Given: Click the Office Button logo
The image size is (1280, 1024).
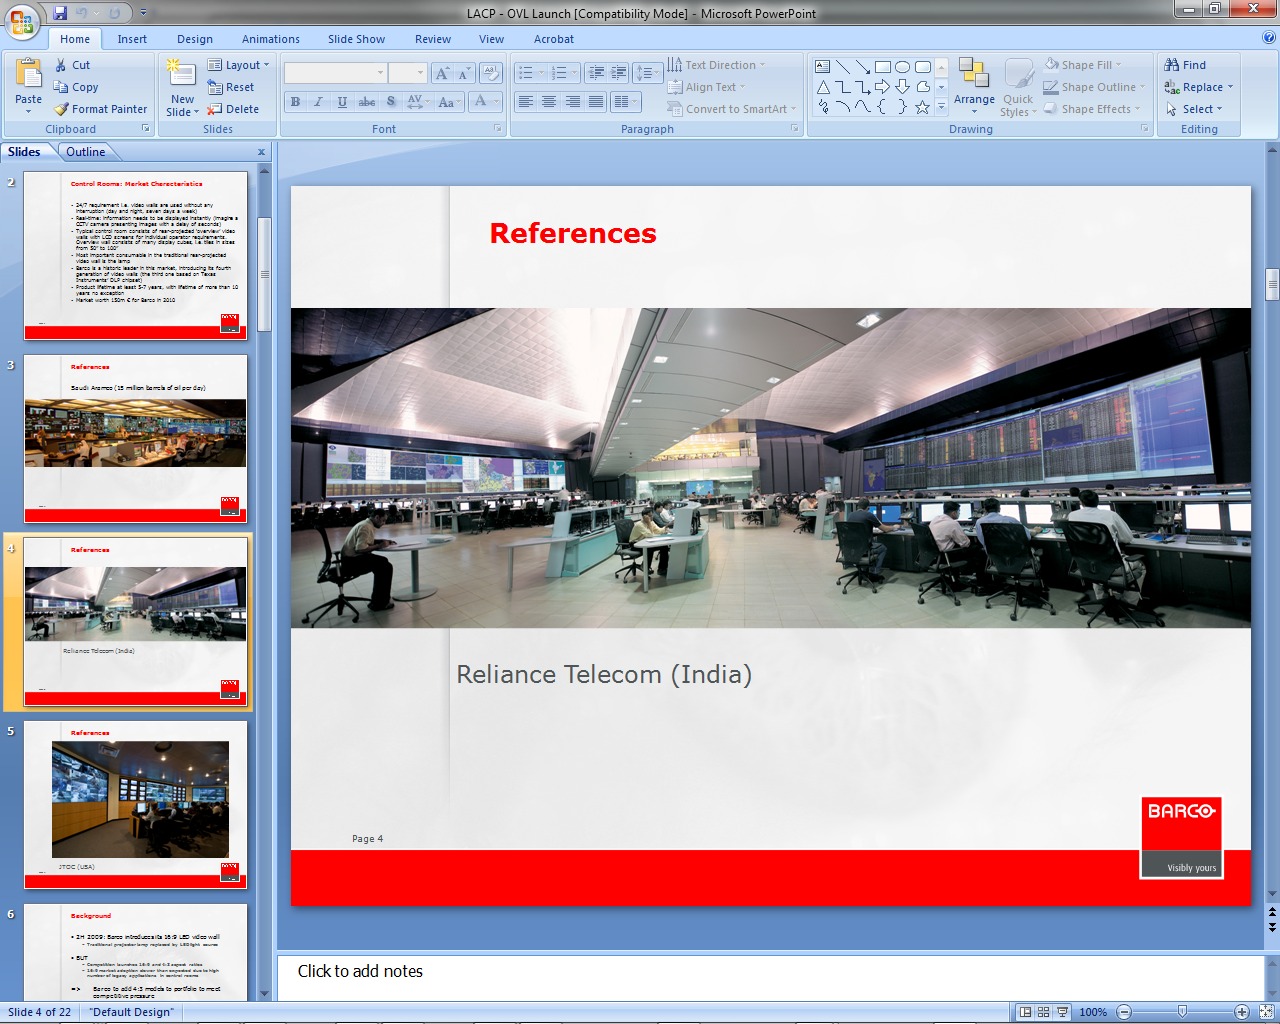Looking at the screenshot, I should coord(22,21).
